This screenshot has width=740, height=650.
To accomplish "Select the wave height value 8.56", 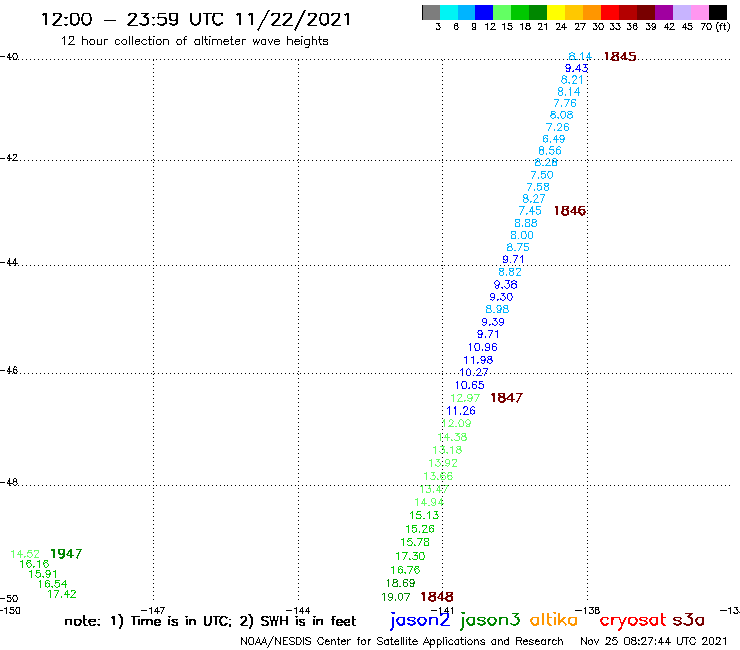I will pos(550,151).
